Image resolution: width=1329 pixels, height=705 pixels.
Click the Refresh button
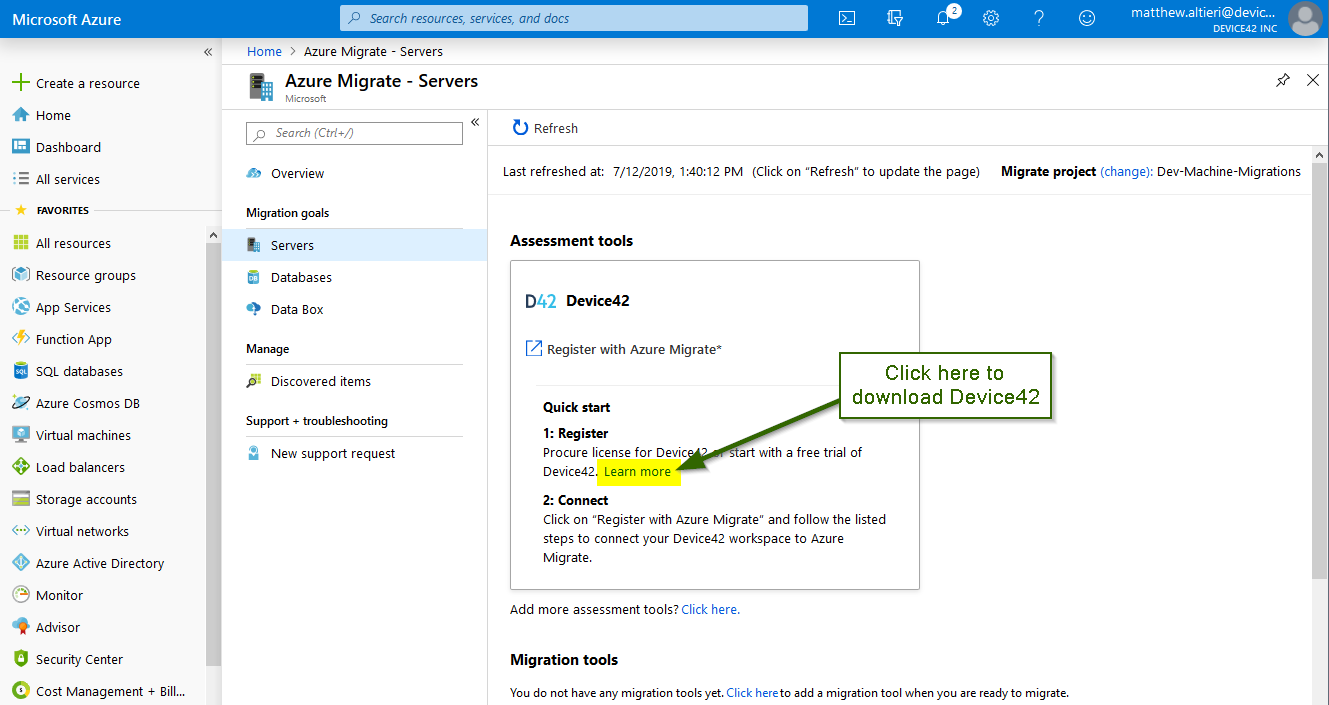[x=545, y=128]
